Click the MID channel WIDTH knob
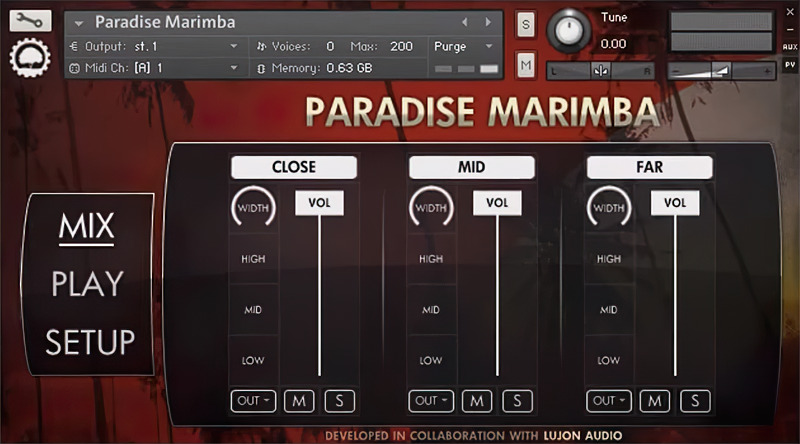The image size is (800, 444). click(431, 207)
